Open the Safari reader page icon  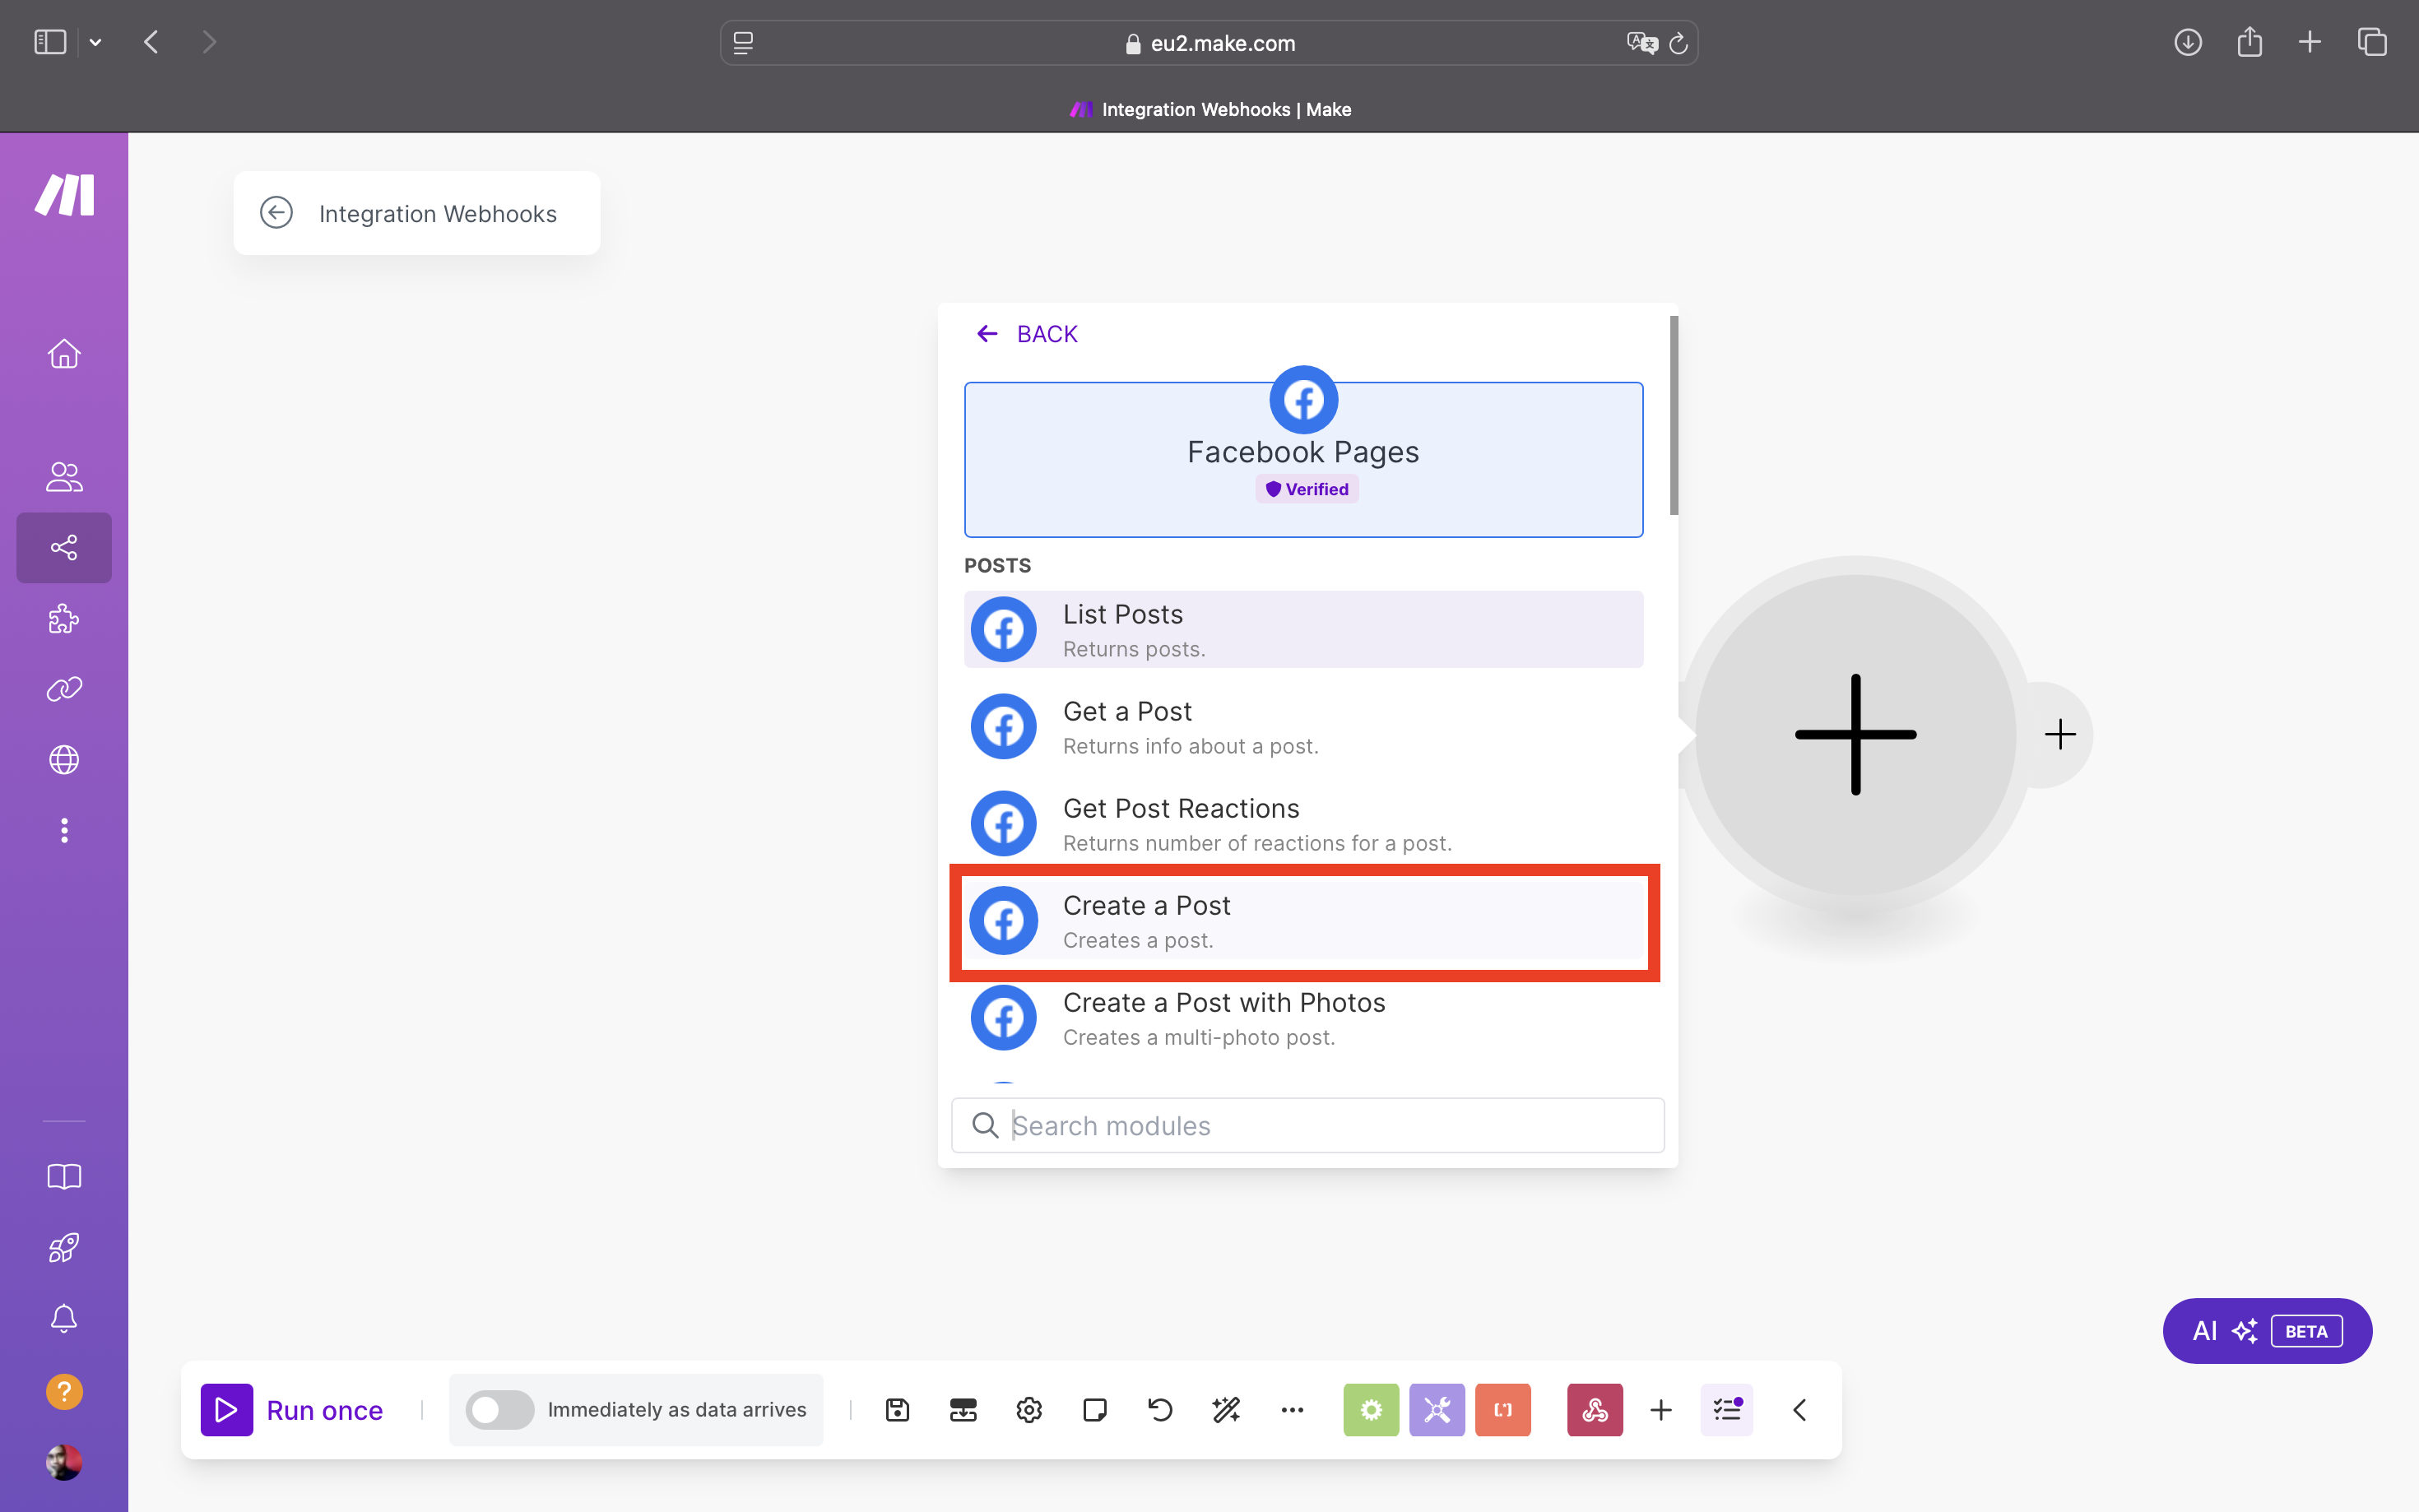pos(743,43)
